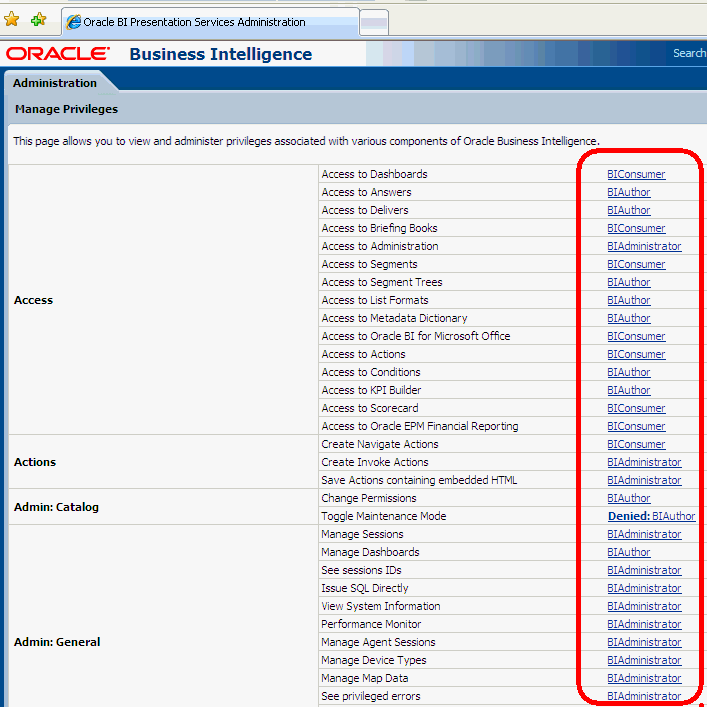The image size is (707, 707).
Task: Click the Access to Scorecard privilege text
Action: click(x=370, y=409)
